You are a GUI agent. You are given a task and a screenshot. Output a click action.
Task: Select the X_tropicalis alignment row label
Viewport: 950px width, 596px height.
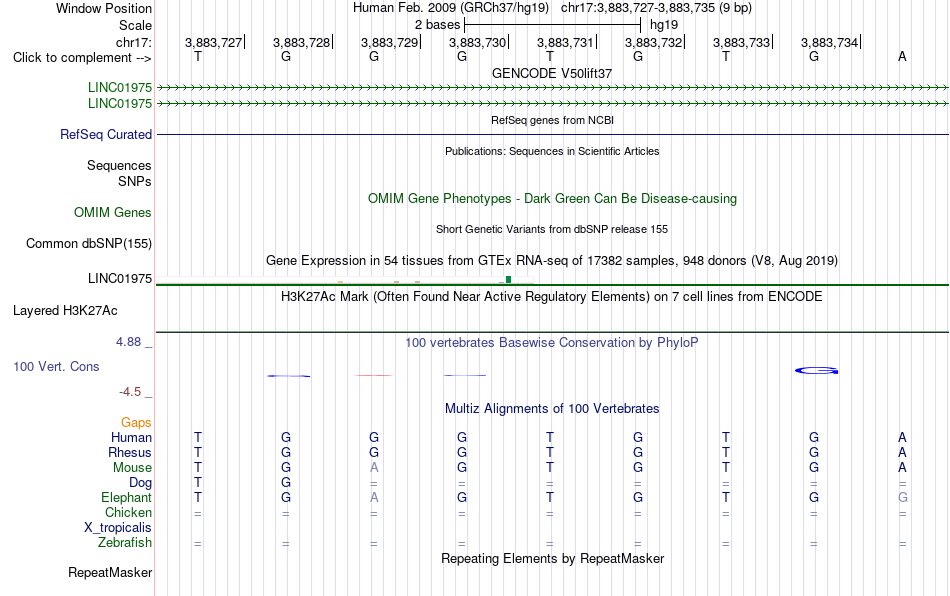click(x=118, y=528)
